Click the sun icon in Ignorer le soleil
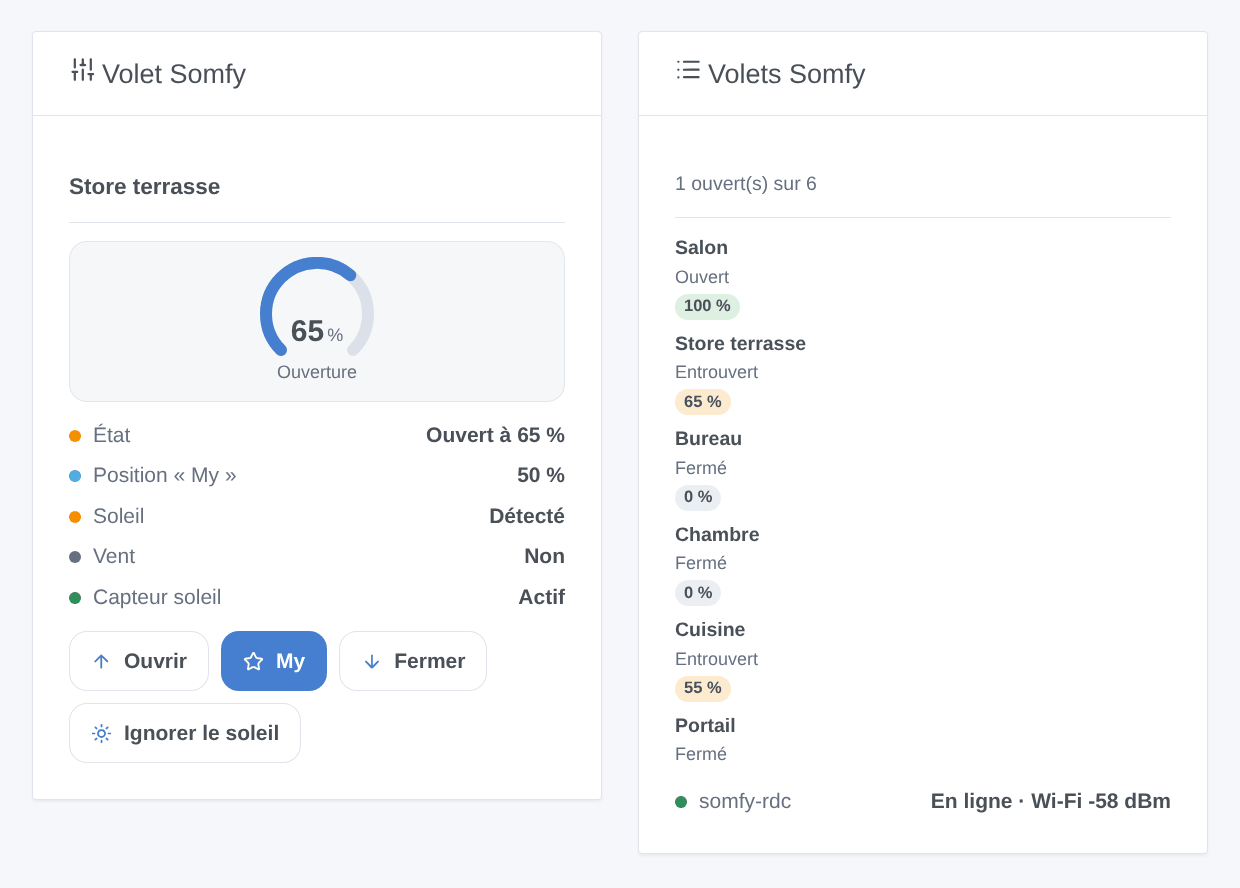This screenshot has height=888, width=1240. click(101, 733)
